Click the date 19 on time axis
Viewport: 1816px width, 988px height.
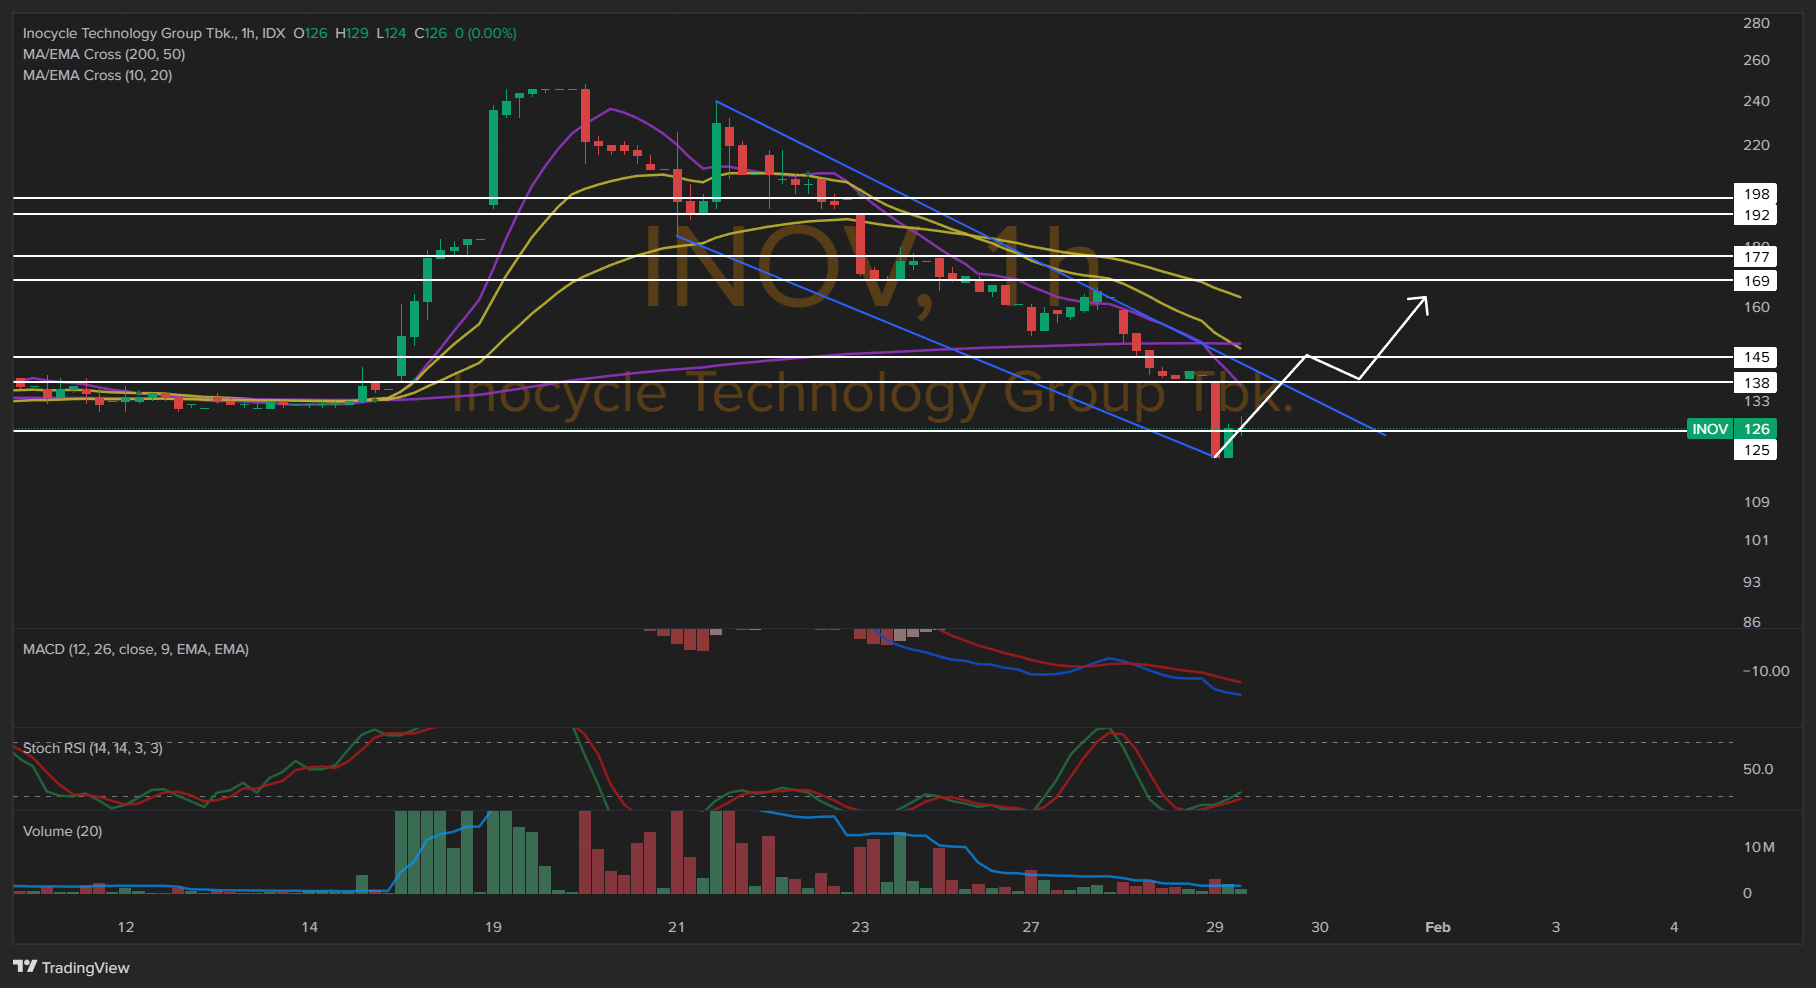click(x=493, y=927)
